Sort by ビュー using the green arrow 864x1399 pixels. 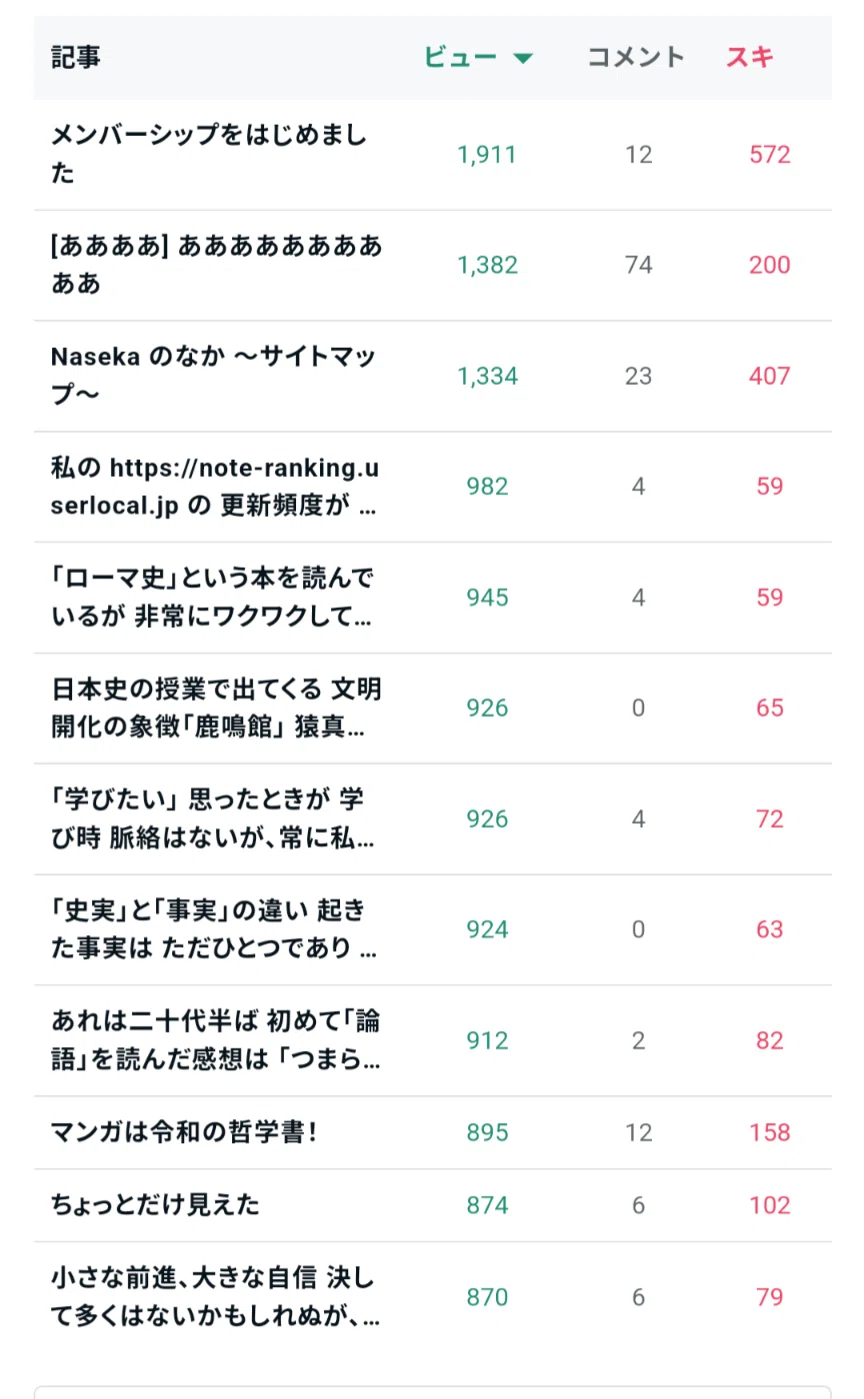(x=522, y=58)
